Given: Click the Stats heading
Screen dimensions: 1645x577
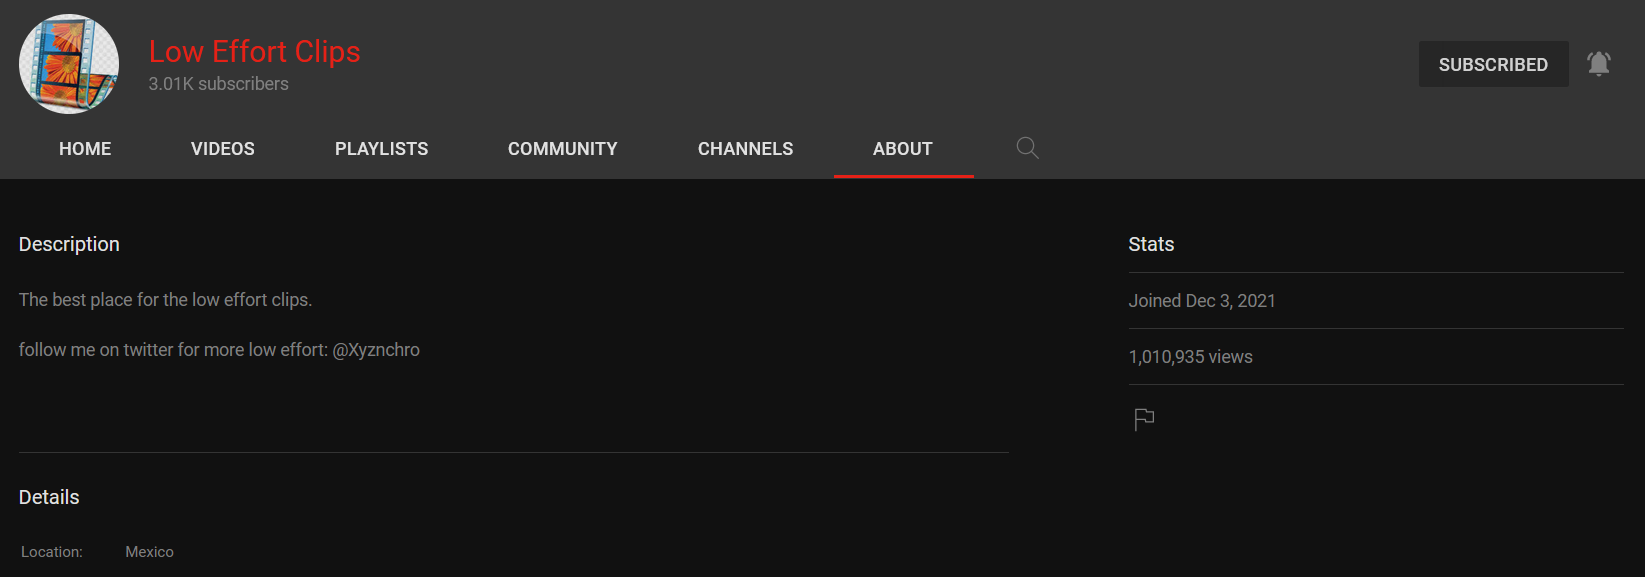Looking at the screenshot, I should click(x=1151, y=244).
